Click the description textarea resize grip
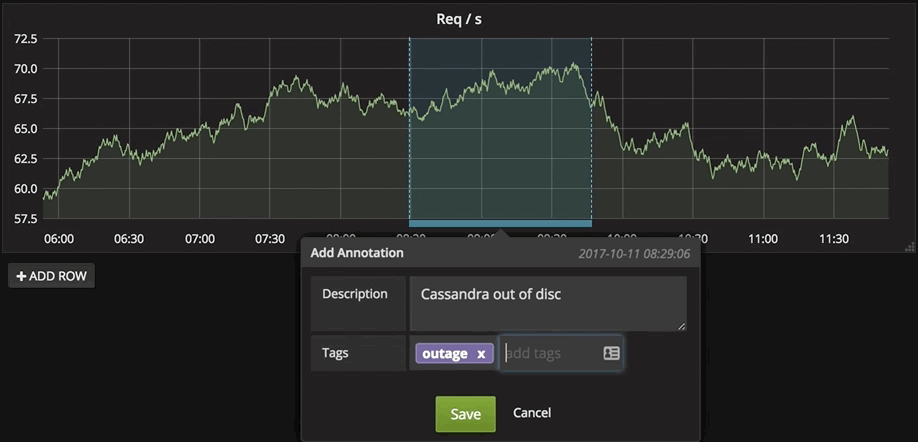 coord(681,325)
